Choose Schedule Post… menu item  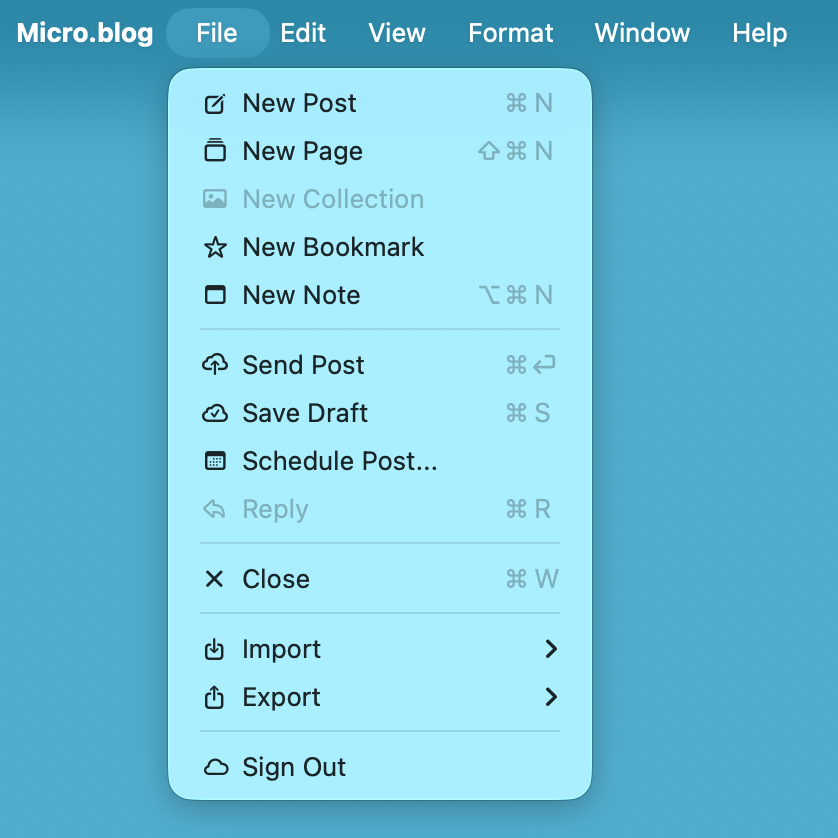tap(380, 461)
